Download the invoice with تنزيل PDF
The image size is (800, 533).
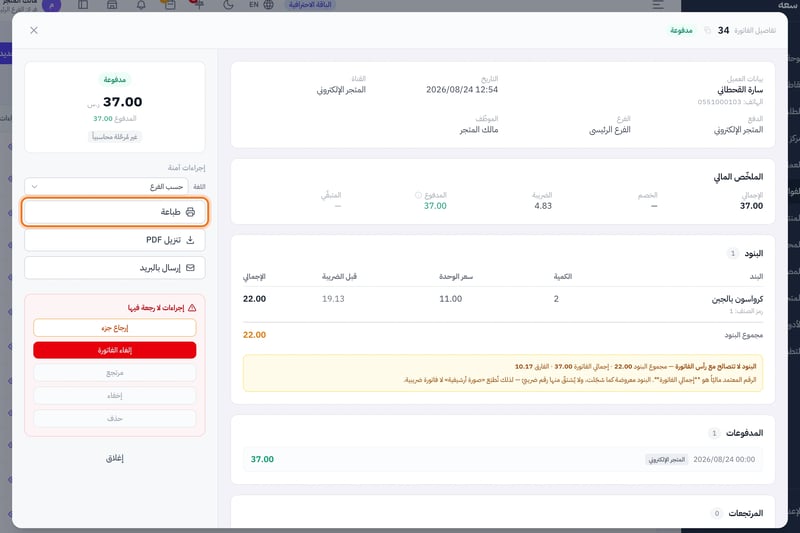[x=115, y=240]
